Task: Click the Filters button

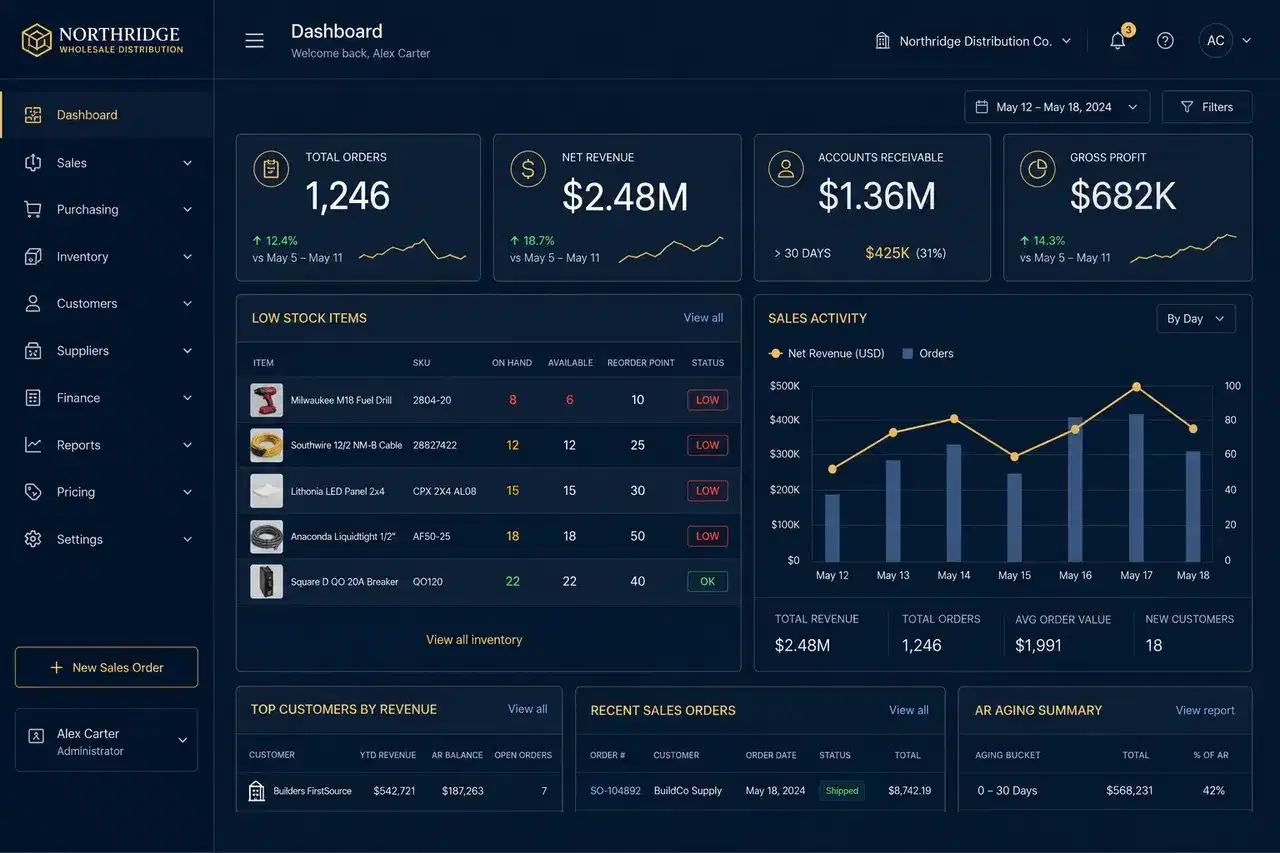Action: tap(1207, 107)
